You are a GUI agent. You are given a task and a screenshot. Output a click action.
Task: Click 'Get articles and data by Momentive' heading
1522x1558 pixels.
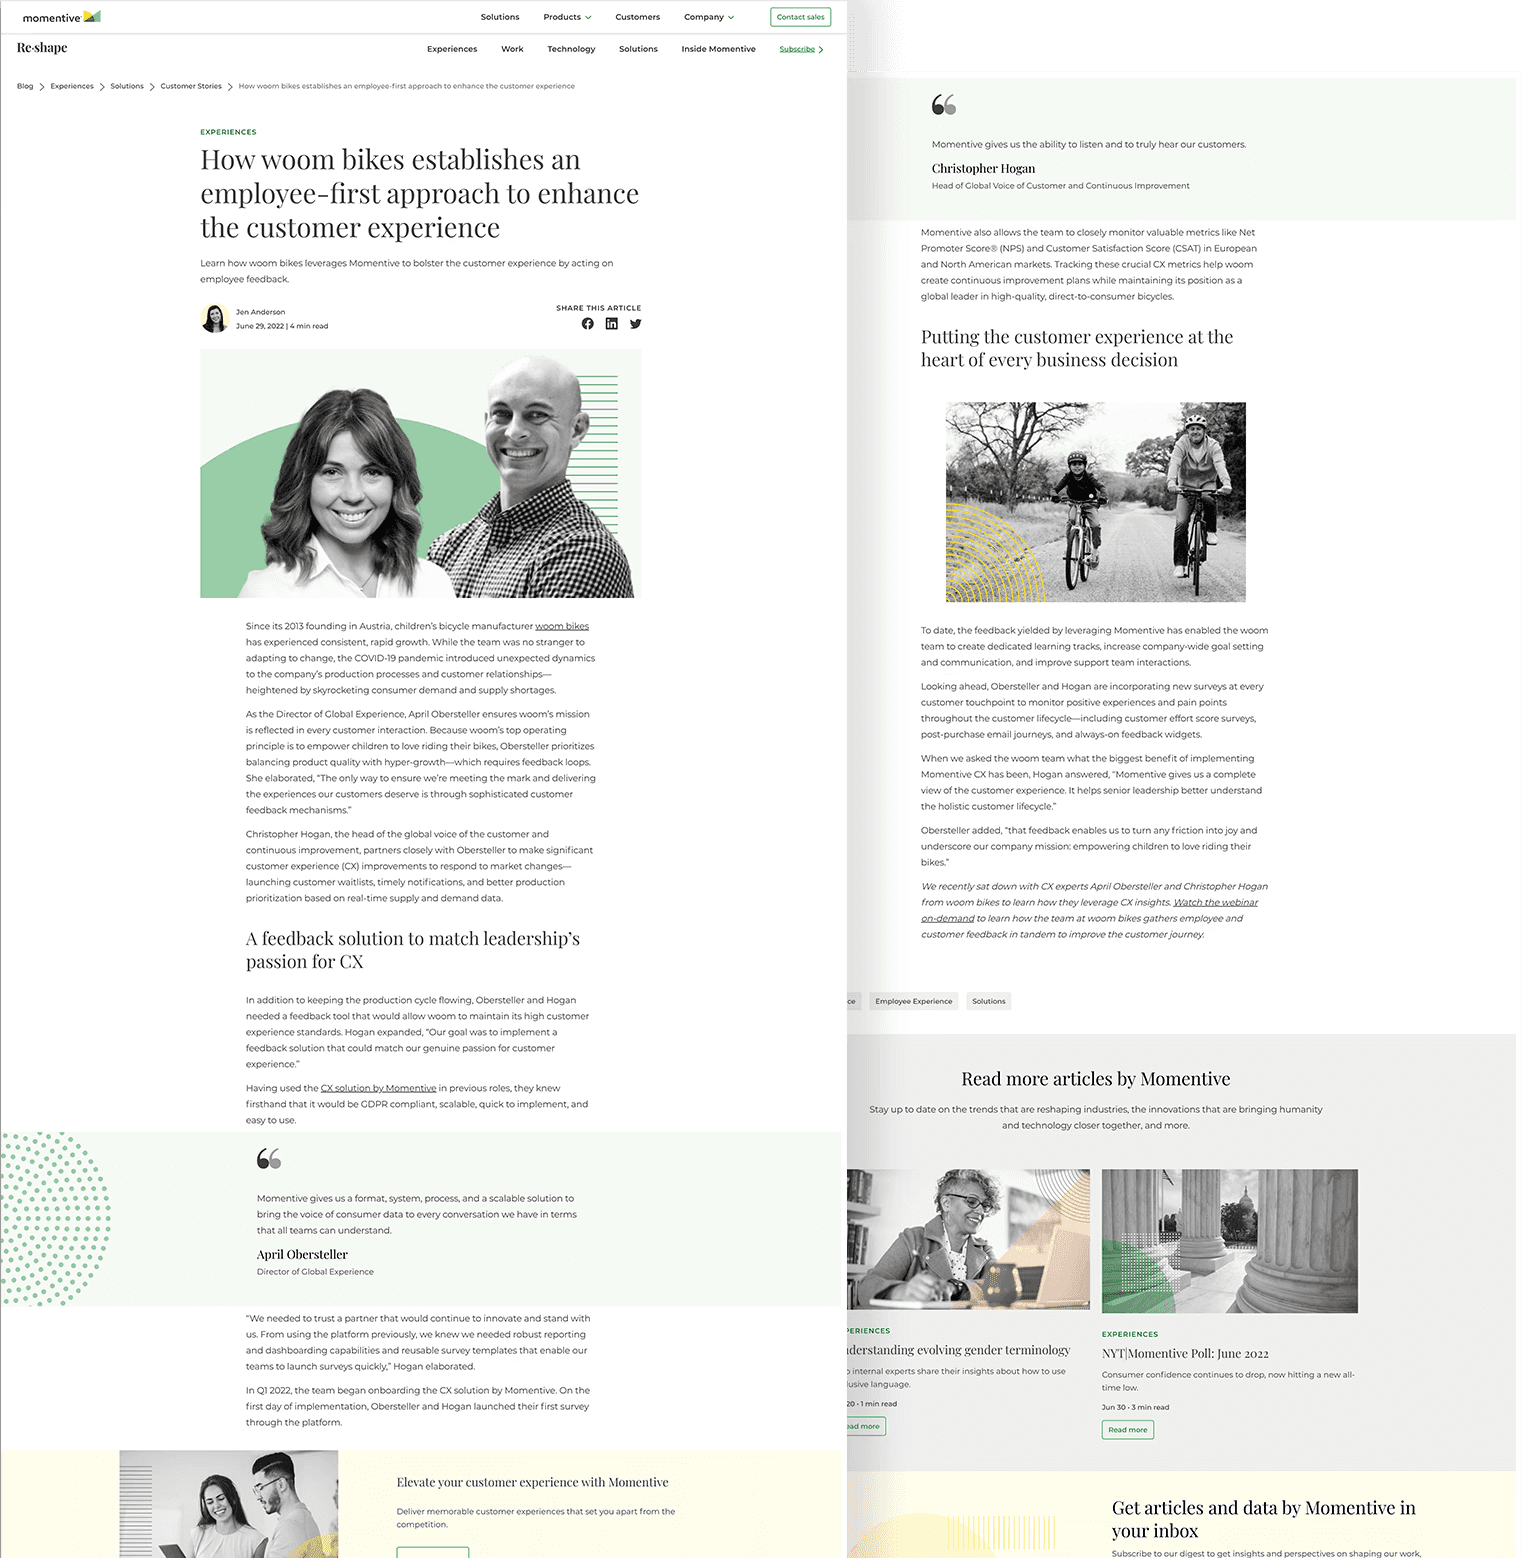tap(1263, 1519)
